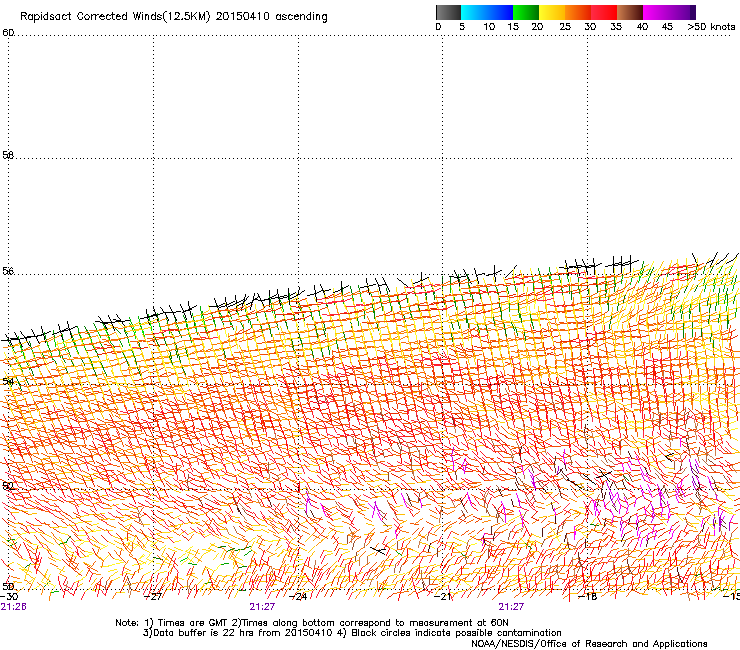Click the magenta 40-45 knots legend segment

click(x=656, y=12)
